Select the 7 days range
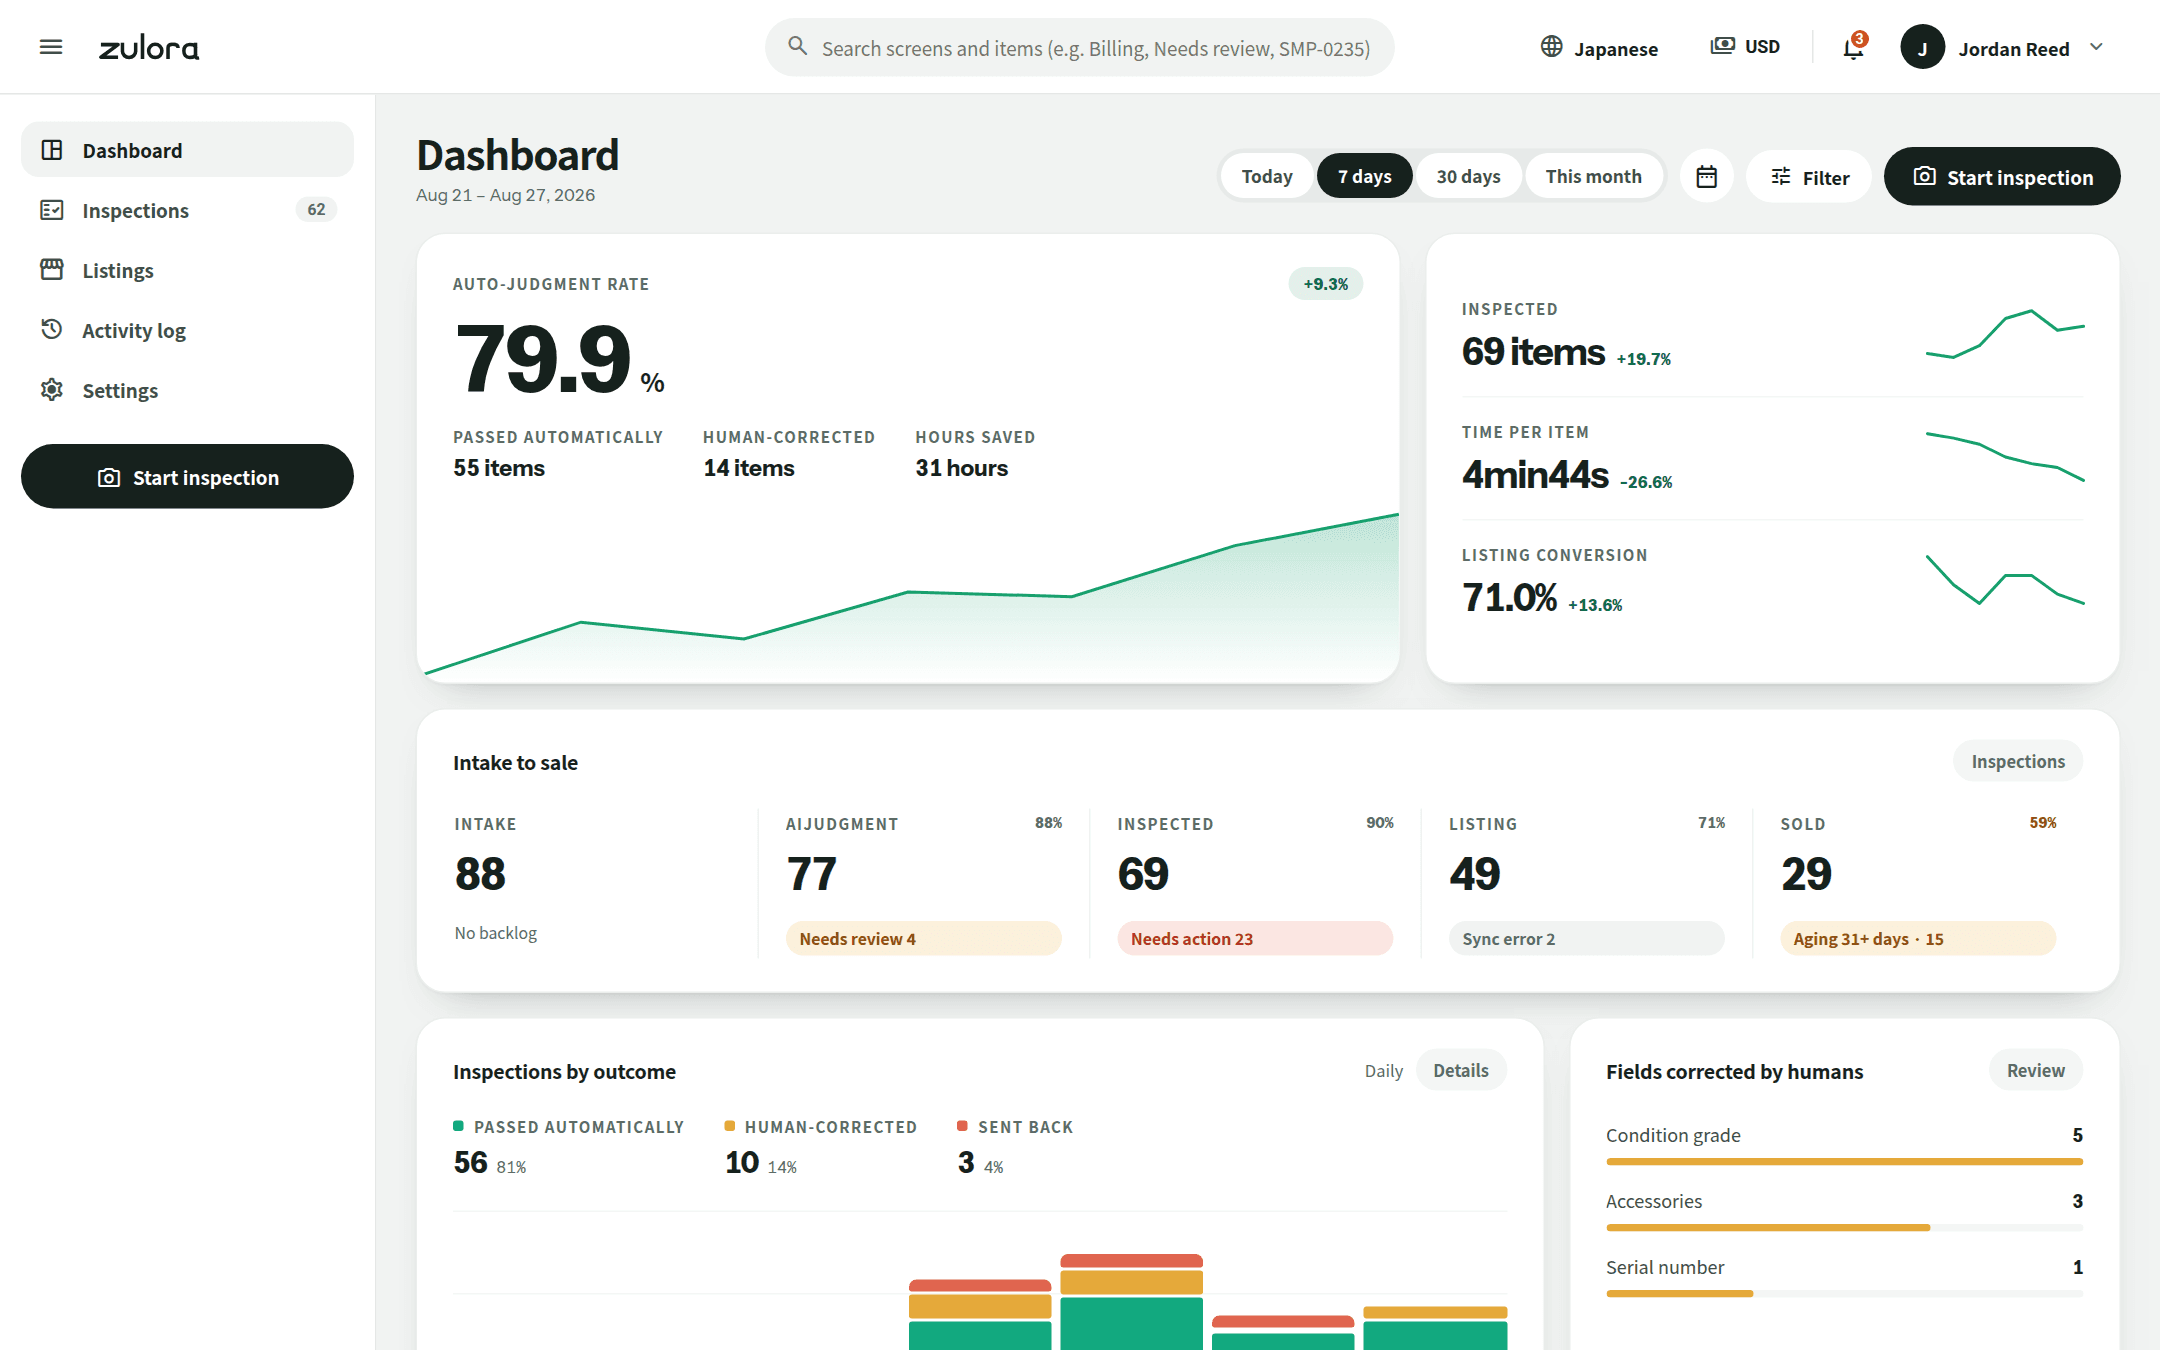 coord(1364,176)
